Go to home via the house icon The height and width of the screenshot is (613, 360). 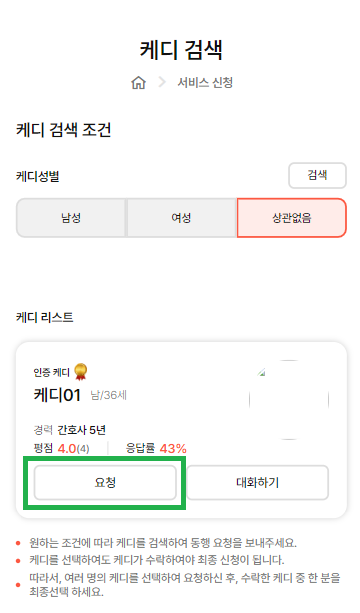pos(138,82)
